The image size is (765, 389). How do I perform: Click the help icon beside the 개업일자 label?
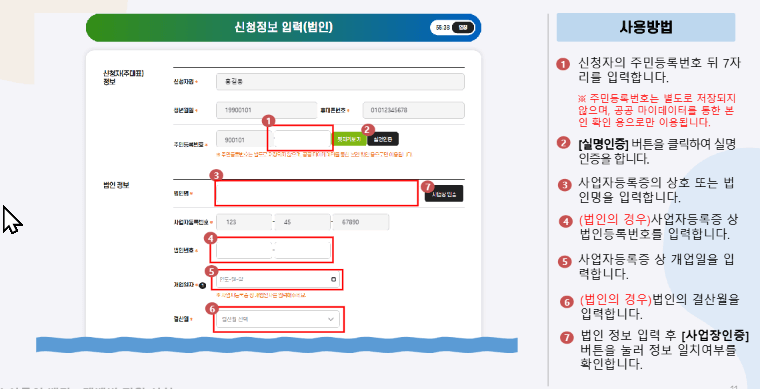pyautogui.click(x=202, y=286)
